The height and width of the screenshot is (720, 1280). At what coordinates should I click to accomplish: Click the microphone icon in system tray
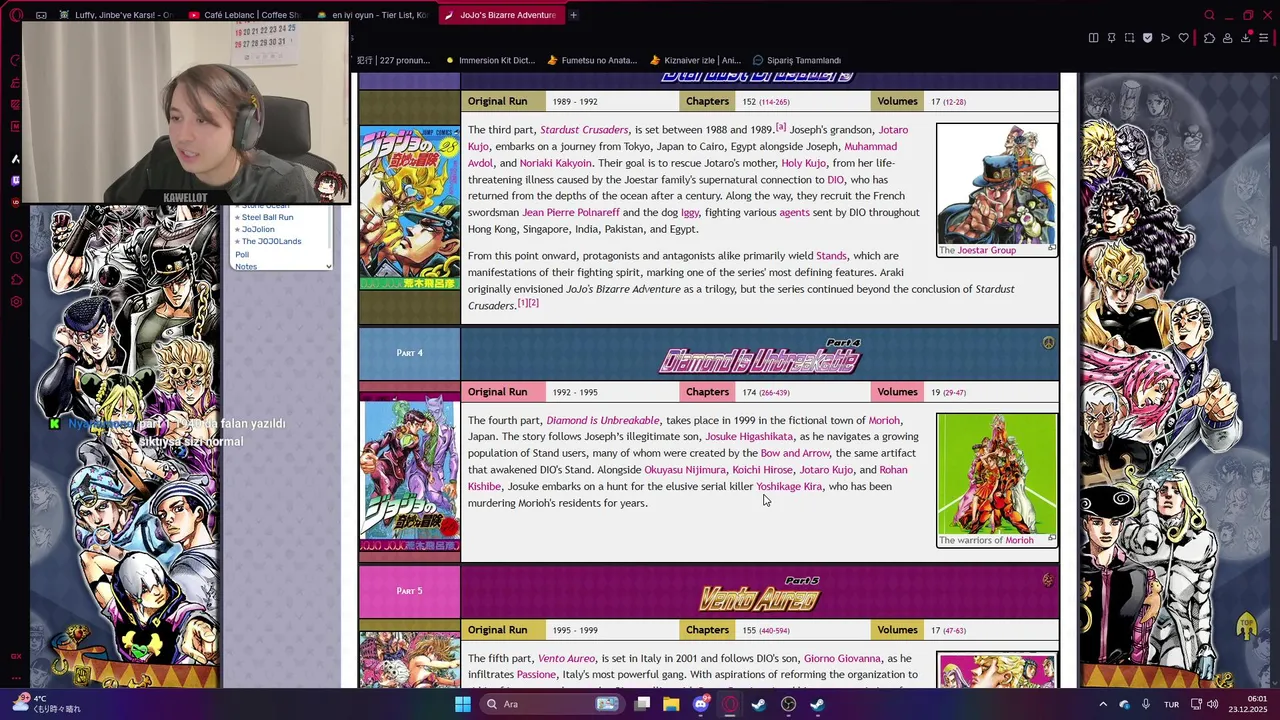coord(1146,704)
